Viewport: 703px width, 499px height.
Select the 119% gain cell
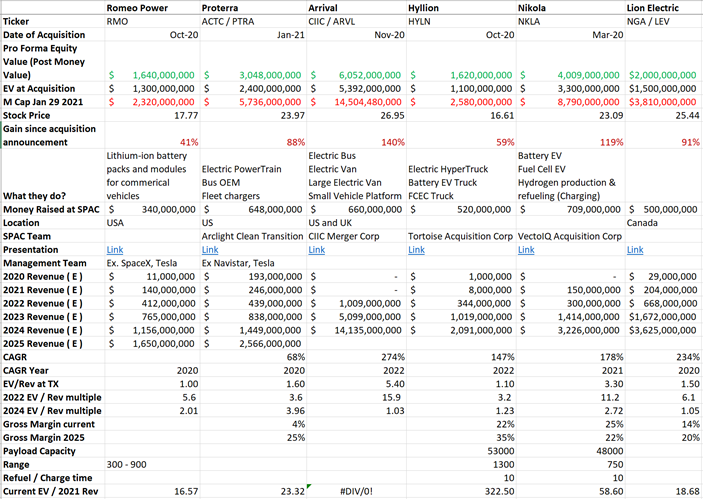pos(570,136)
